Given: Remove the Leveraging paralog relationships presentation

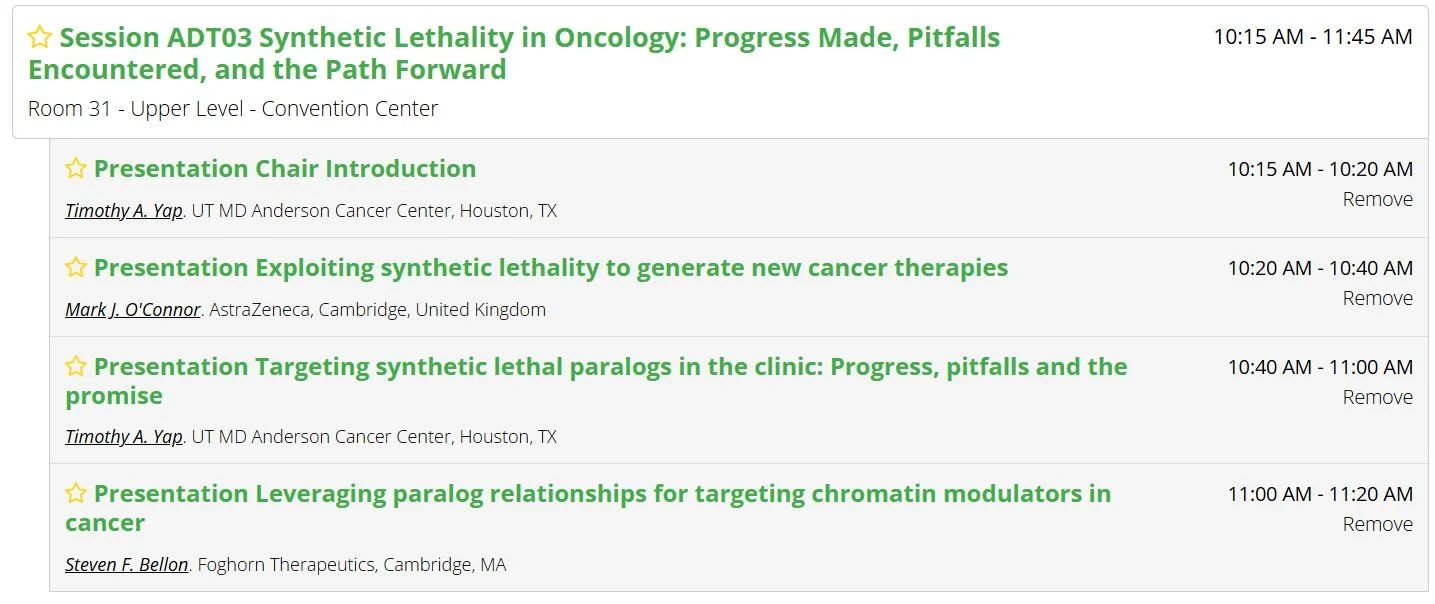Looking at the screenshot, I should 1377,524.
